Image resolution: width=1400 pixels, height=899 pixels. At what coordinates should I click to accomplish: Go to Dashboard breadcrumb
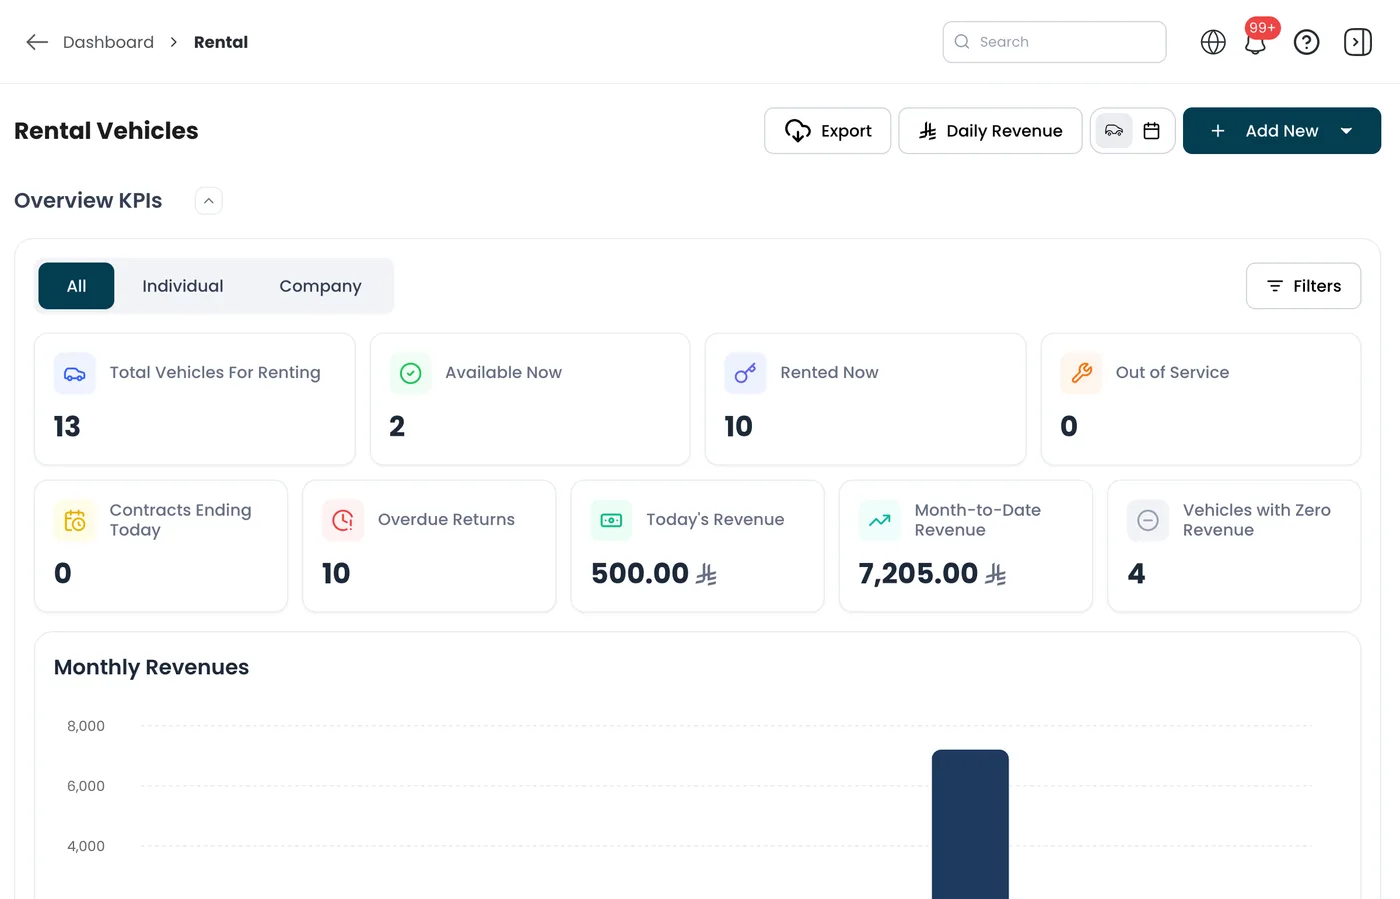[108, 42]
